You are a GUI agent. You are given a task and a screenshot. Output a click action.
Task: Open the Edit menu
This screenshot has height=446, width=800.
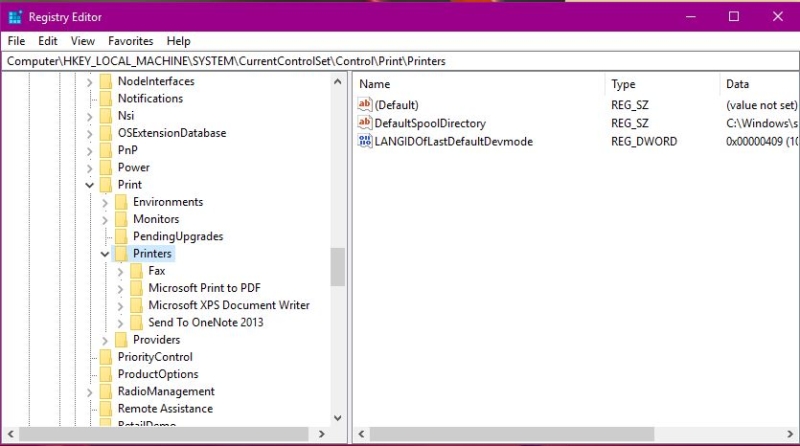point(47,41)
